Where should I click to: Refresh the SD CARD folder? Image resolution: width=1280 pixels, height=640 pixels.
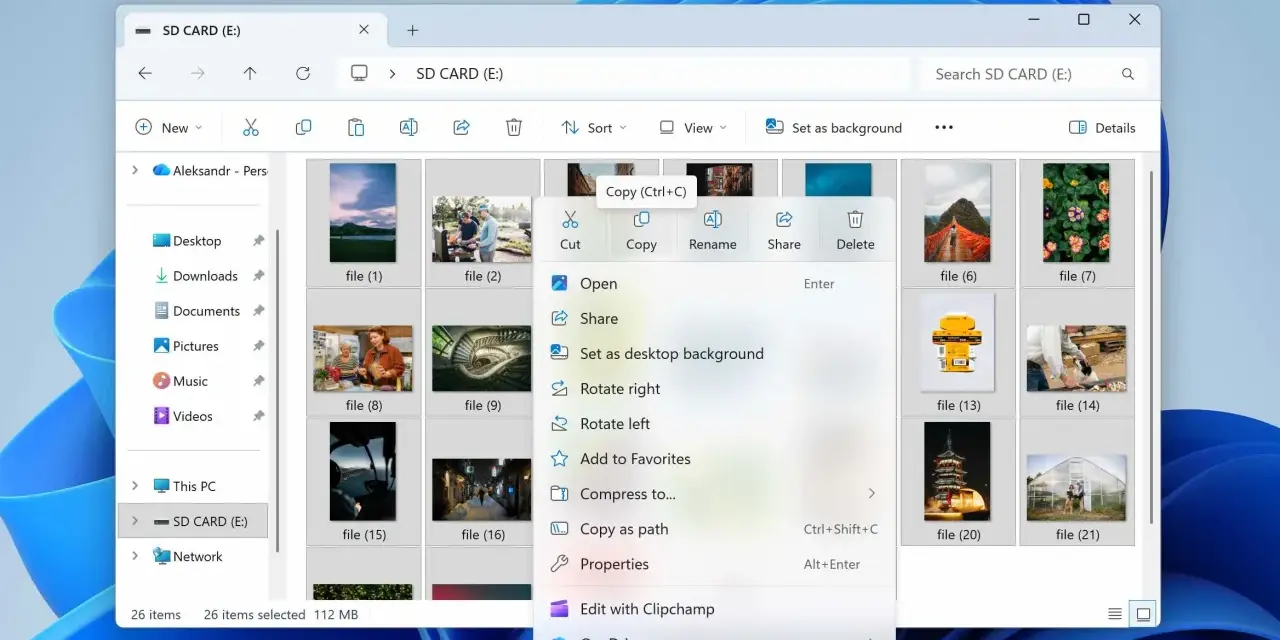(x=303, y=73)
